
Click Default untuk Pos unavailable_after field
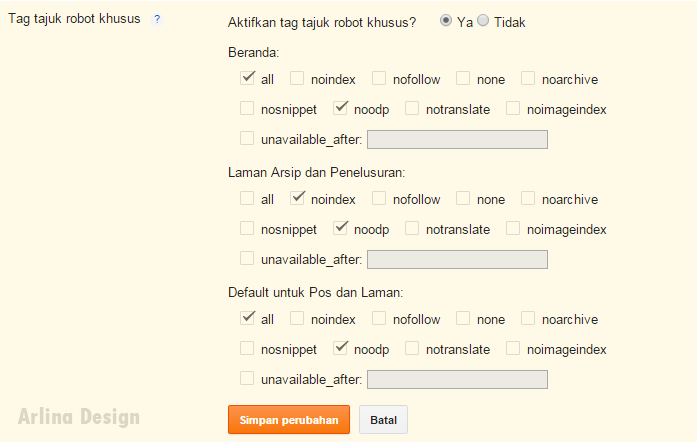(457, 379)
